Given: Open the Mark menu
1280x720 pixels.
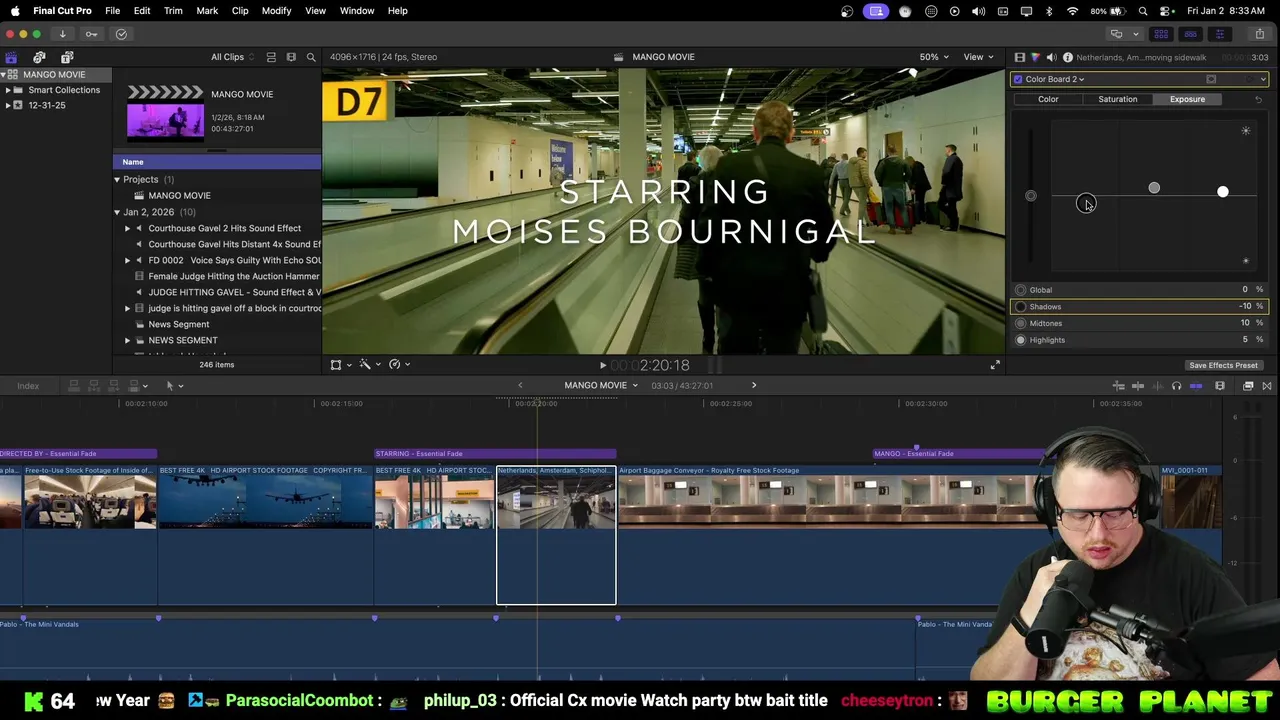Looking at the screenshot, I should click(207, 10).
